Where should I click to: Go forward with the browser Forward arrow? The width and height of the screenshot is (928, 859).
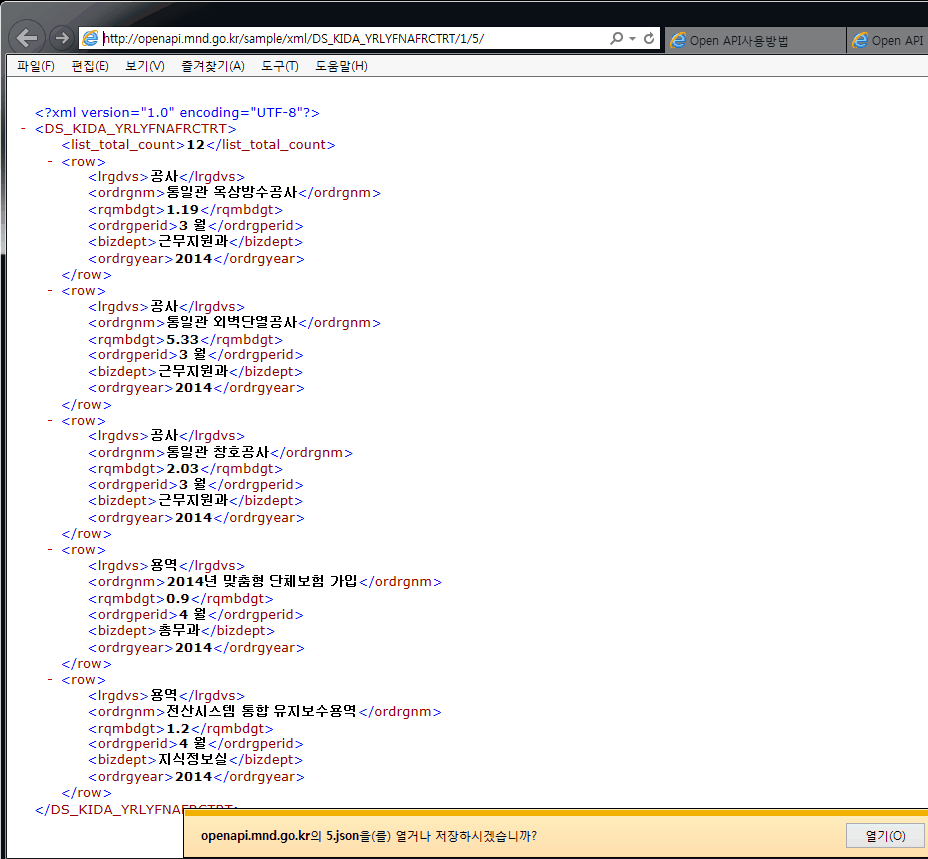(x=62, y=38)
